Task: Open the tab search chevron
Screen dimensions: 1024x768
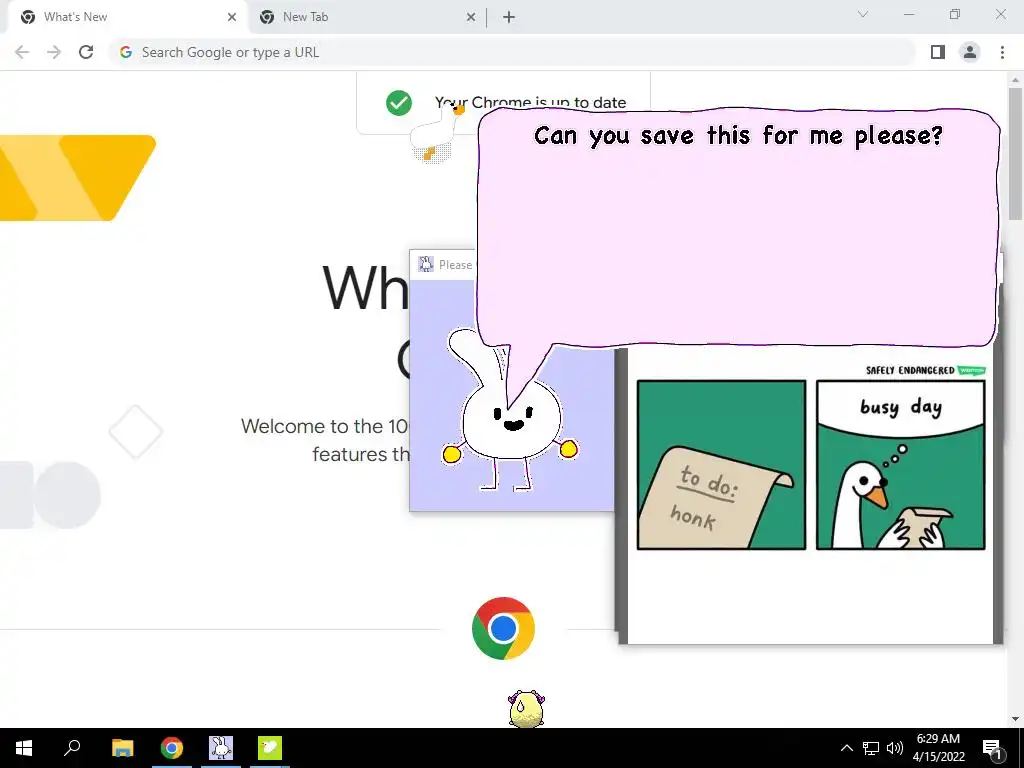Action: (863, 14)
